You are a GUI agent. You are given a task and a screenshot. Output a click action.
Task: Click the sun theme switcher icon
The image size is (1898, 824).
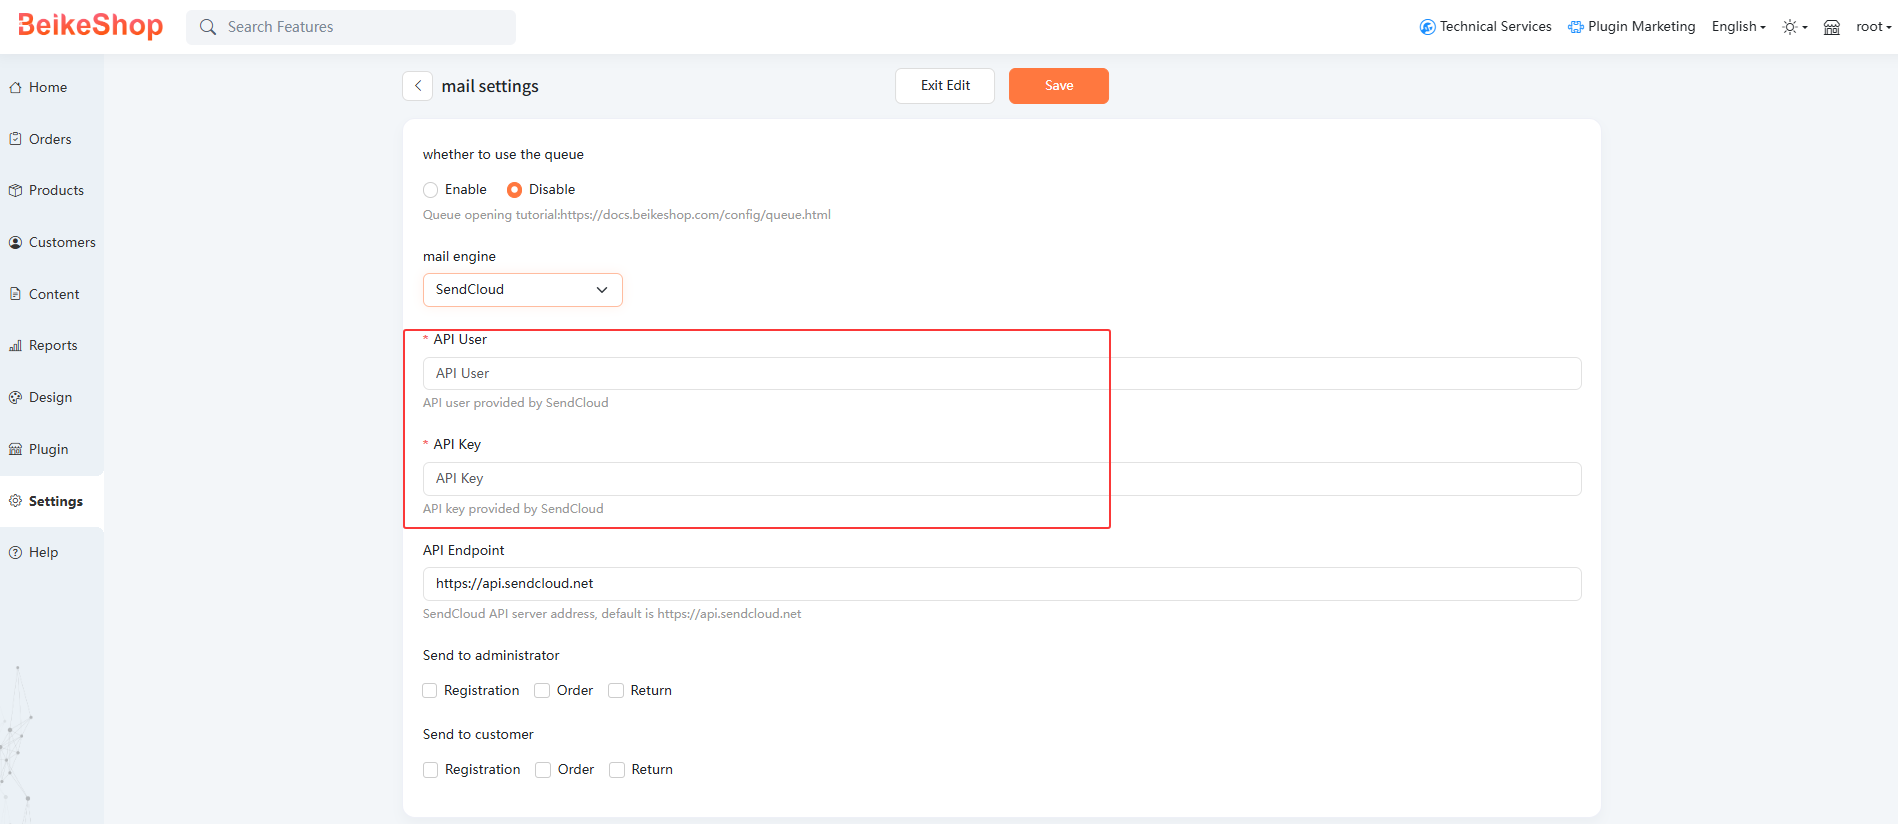[x=1789, y=27]
